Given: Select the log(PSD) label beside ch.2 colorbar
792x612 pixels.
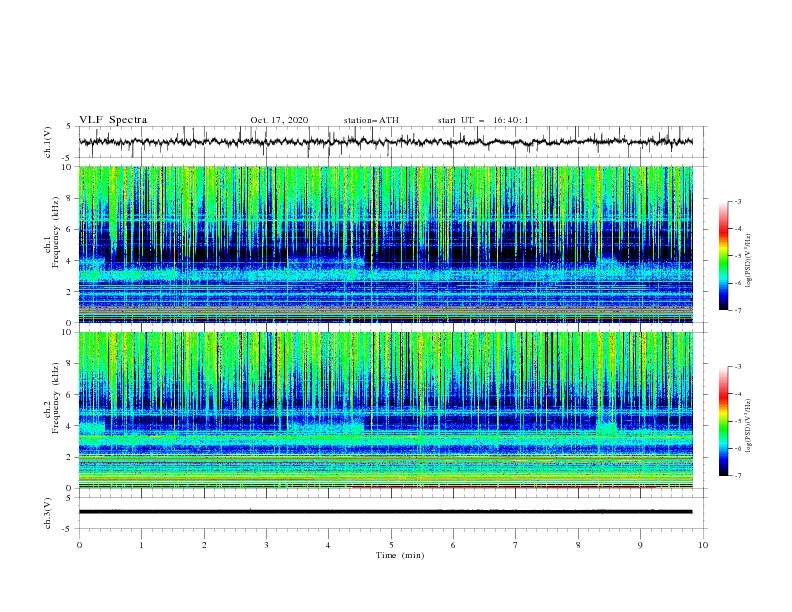Looking at the screenshot, I should pos(748,425).
